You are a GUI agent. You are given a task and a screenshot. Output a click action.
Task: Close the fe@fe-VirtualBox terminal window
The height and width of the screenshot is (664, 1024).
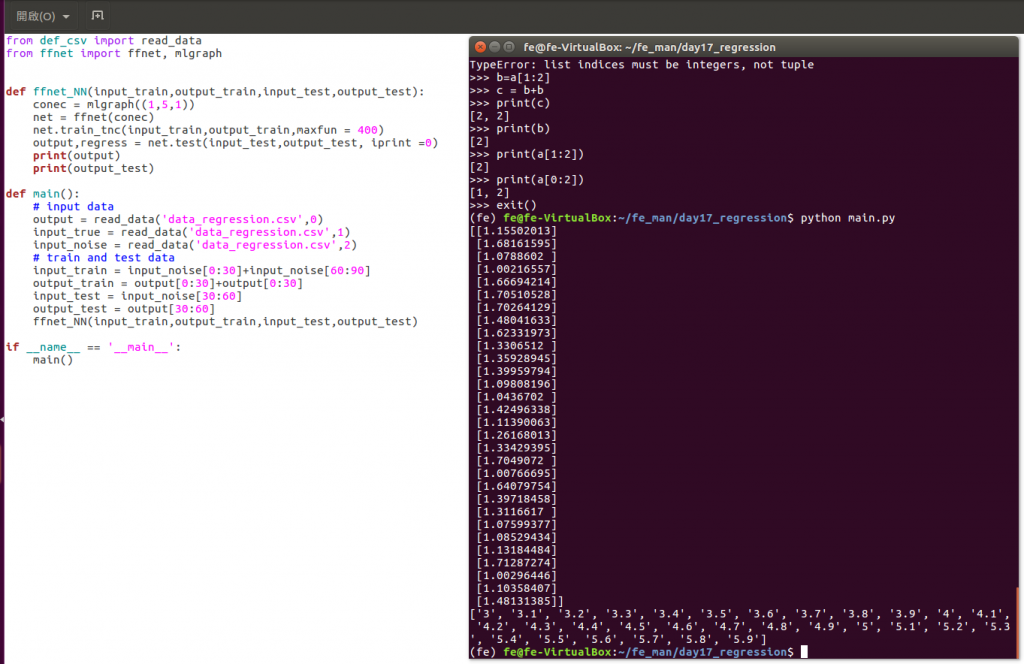[x=480, y=47]
